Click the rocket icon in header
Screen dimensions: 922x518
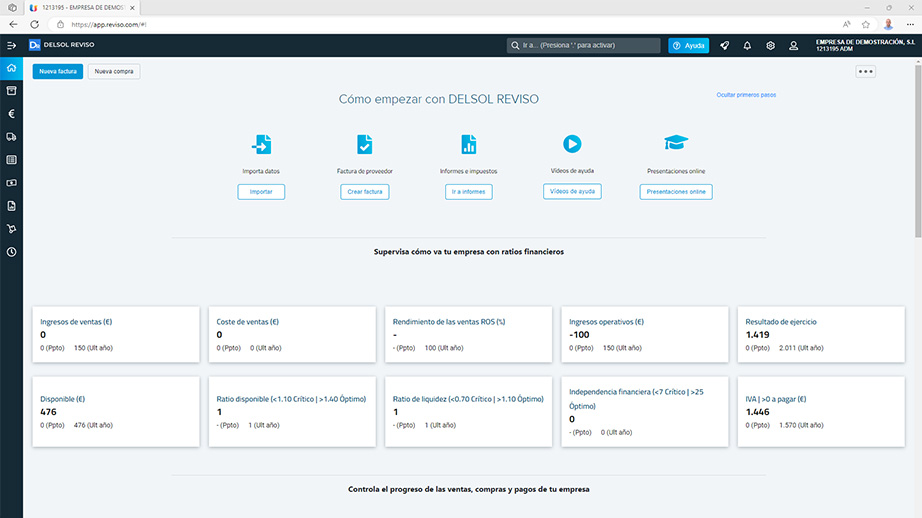pos(724,45)
